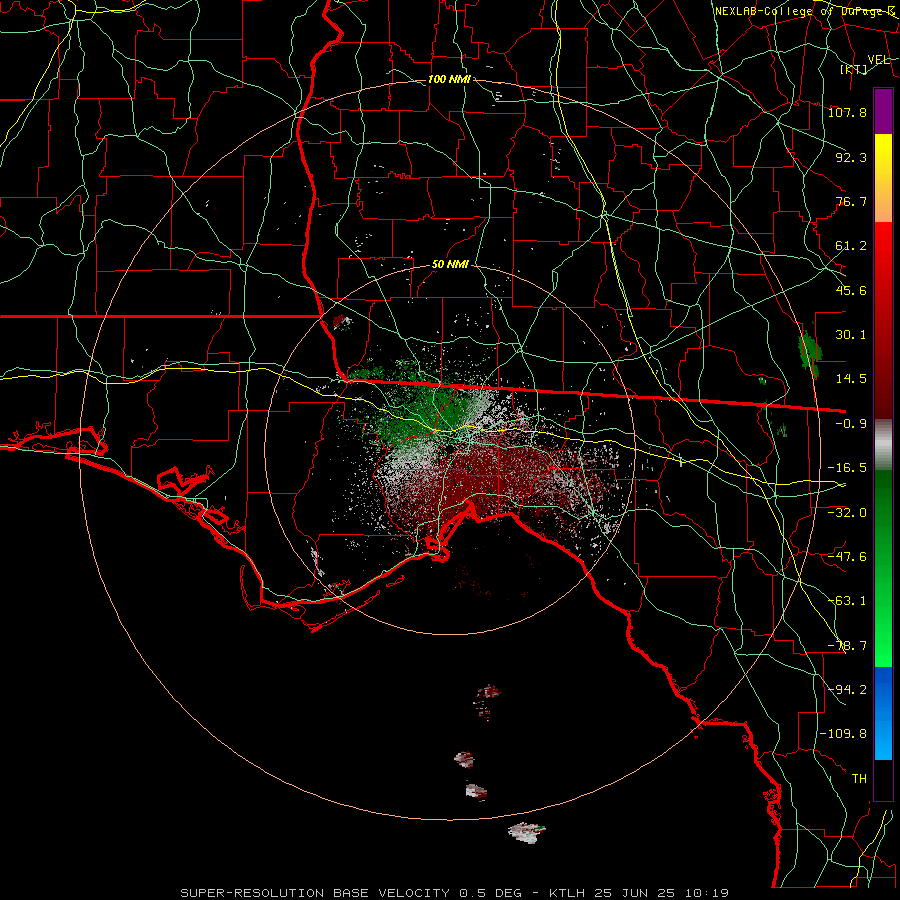Select the -16.5 velocity scale value

click(847, 468)
